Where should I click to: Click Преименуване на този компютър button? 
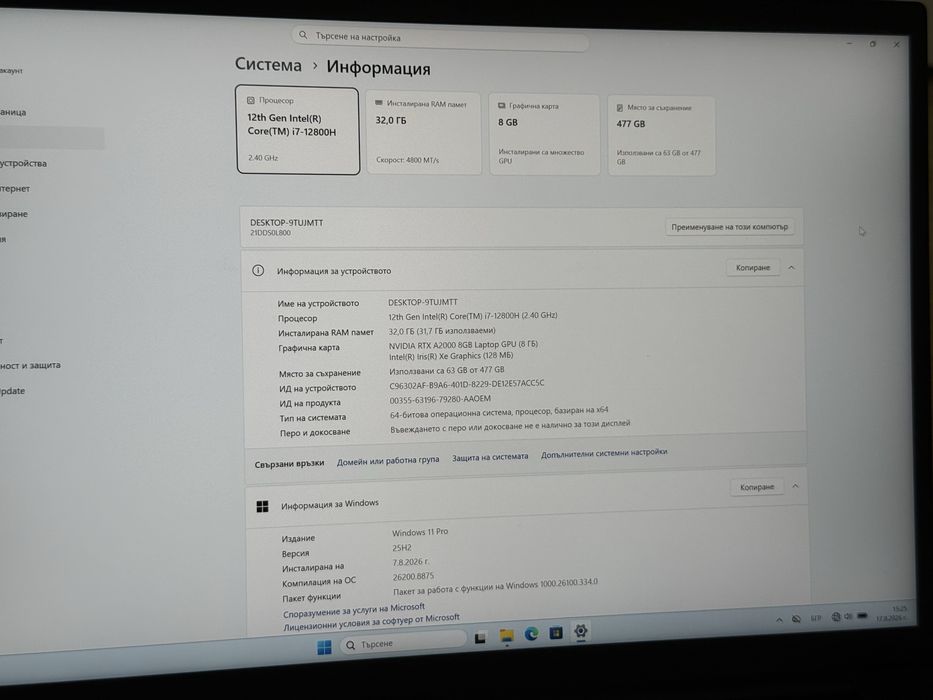pos(730,227)
